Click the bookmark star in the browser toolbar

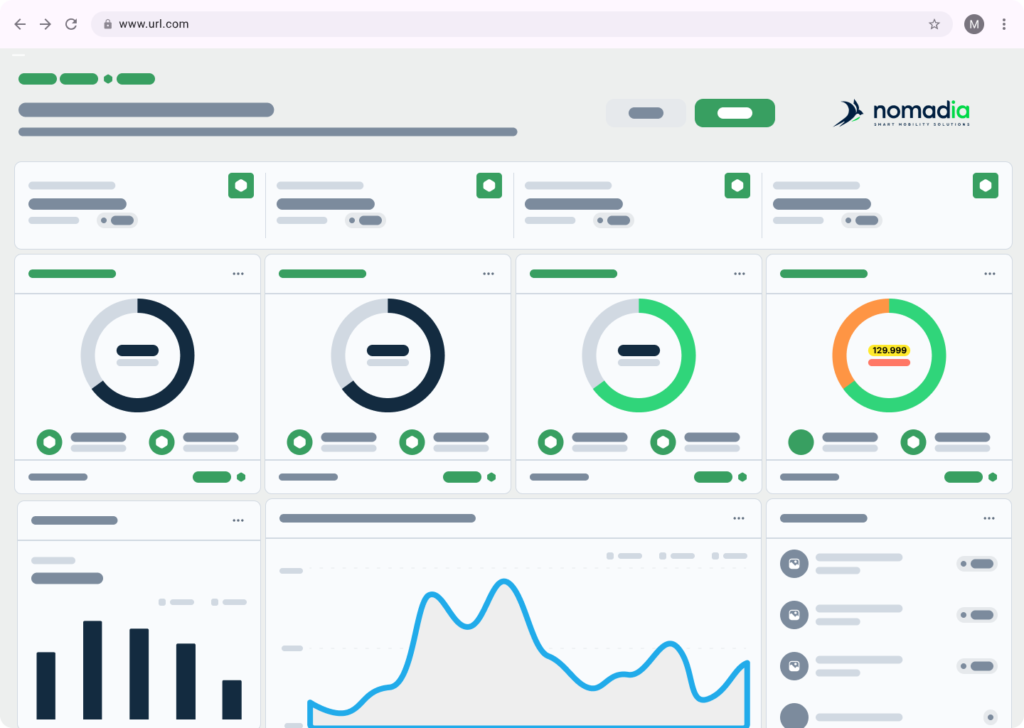[x=932, y=24]
